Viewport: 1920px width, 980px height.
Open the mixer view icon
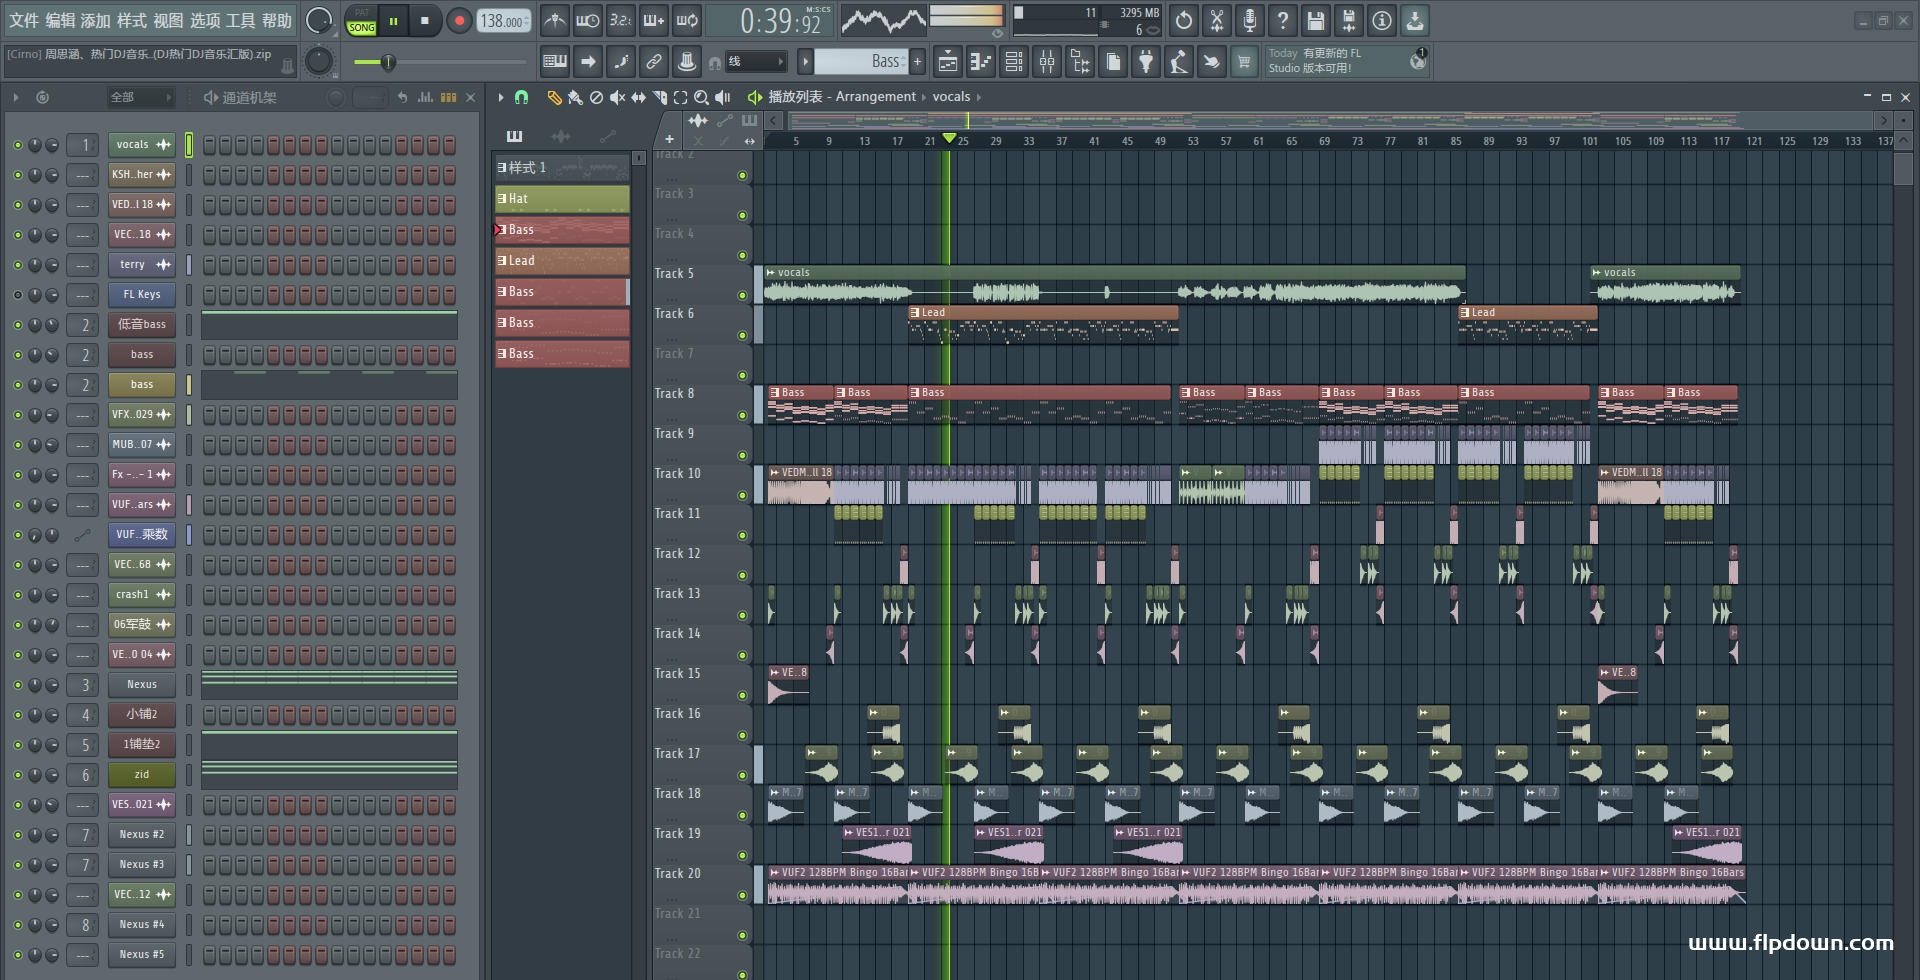[x=1047, y=62]
